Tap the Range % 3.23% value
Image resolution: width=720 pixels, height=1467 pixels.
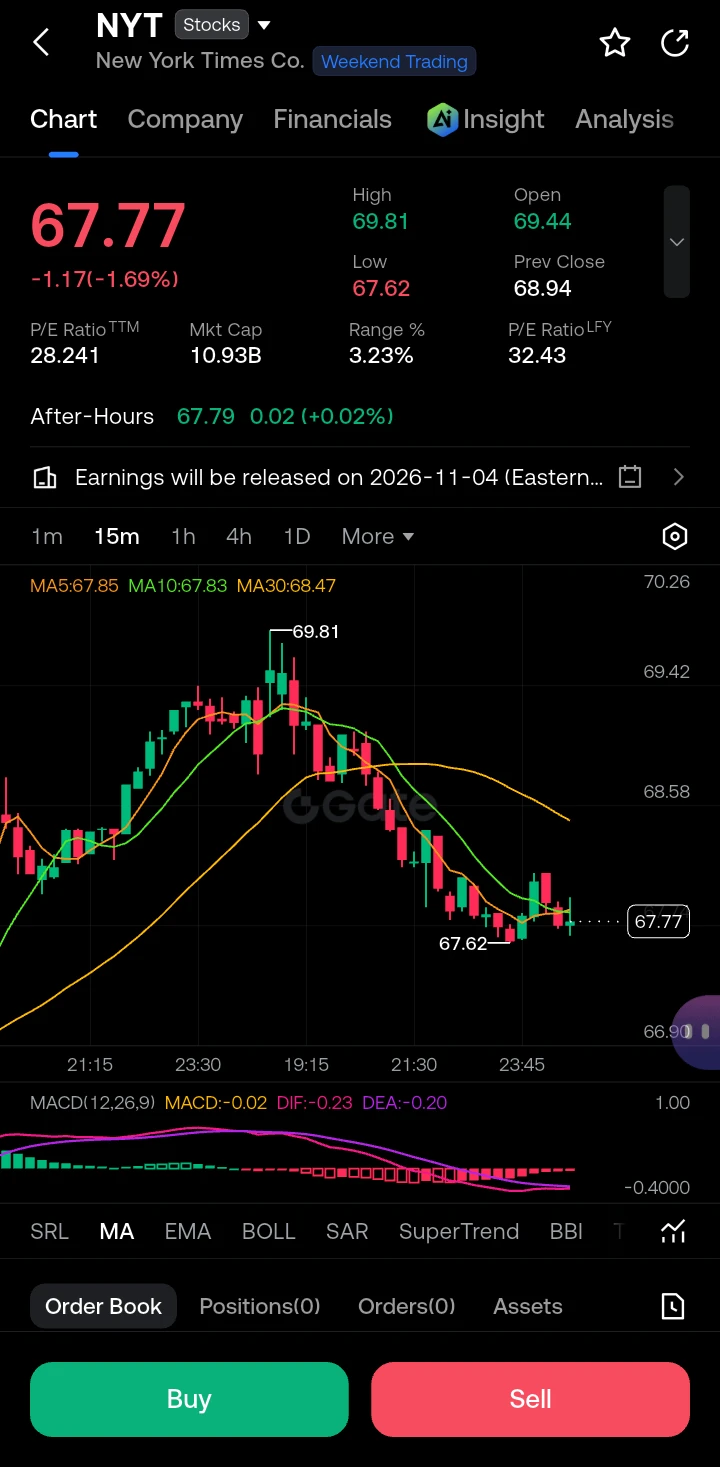[381, 355]
